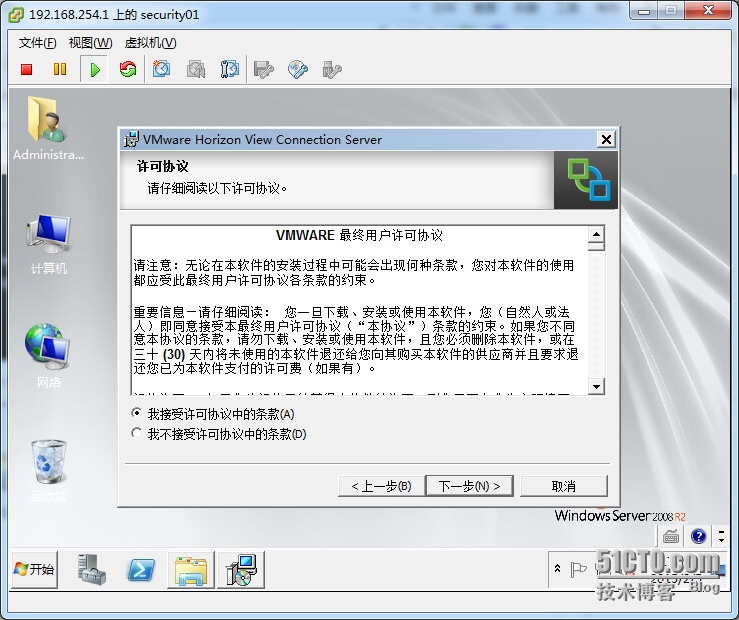
Task: Click the installer title bar icon
Action: click(131, 139)
